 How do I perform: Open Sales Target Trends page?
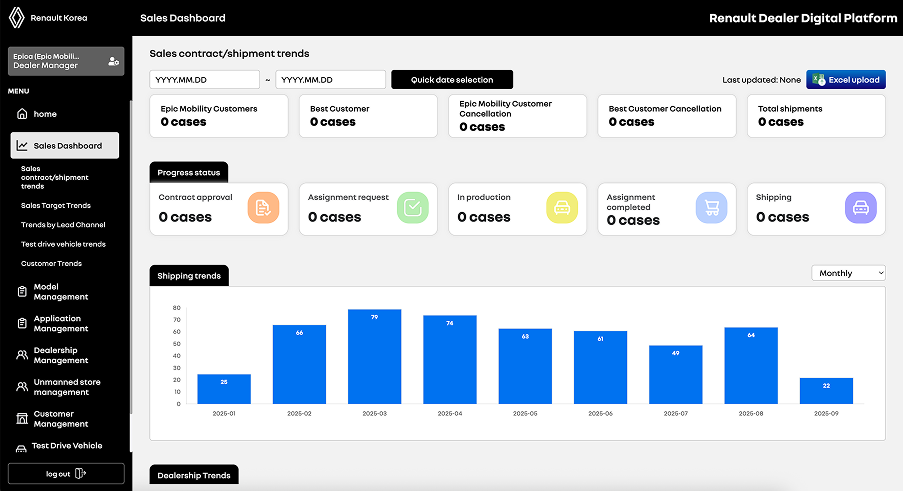[56, 205]
